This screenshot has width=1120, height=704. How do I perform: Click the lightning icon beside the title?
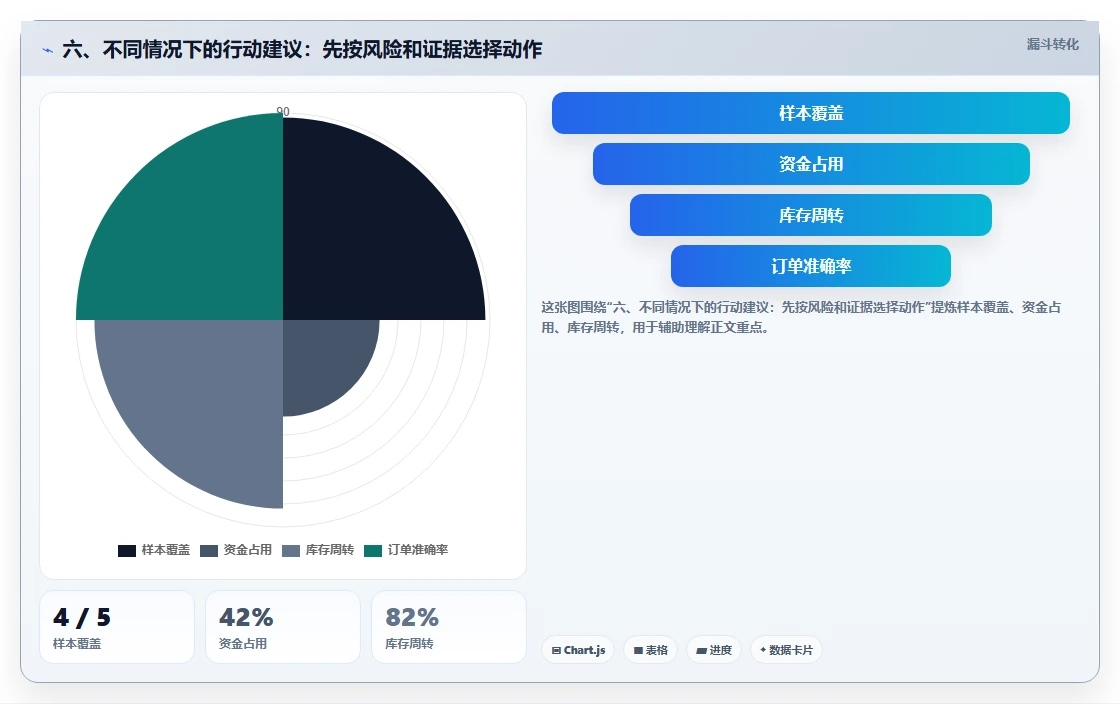[x=48, y=50]
